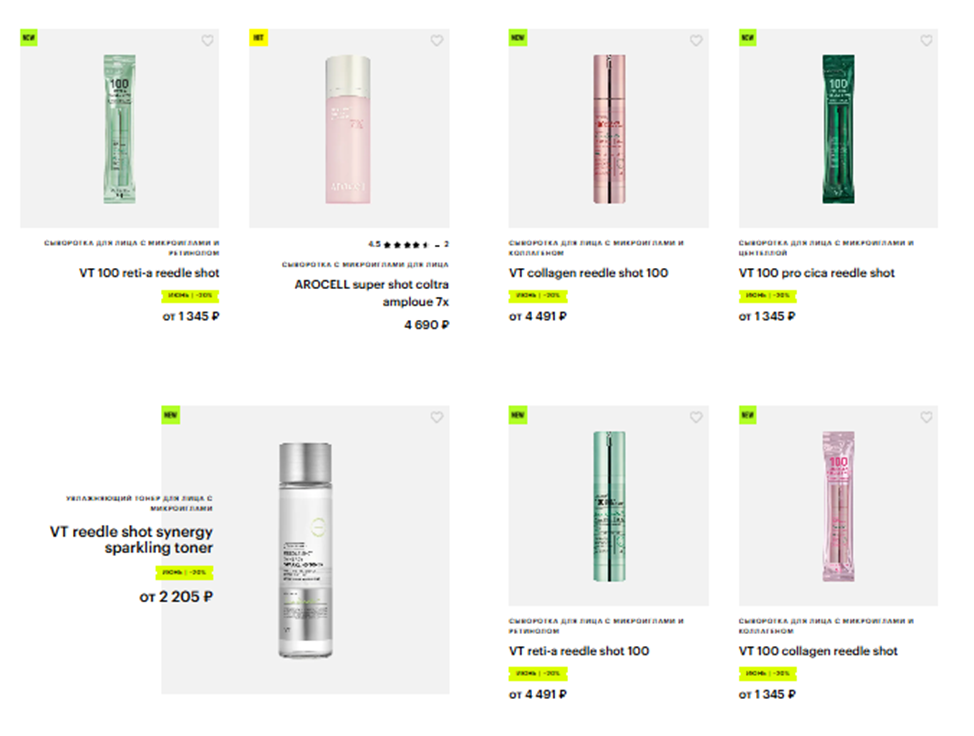The height and width of the screenshot is (736, 974).
Task: Select the pink VT 100 collagen sachet image
Action: coord(839,506)
